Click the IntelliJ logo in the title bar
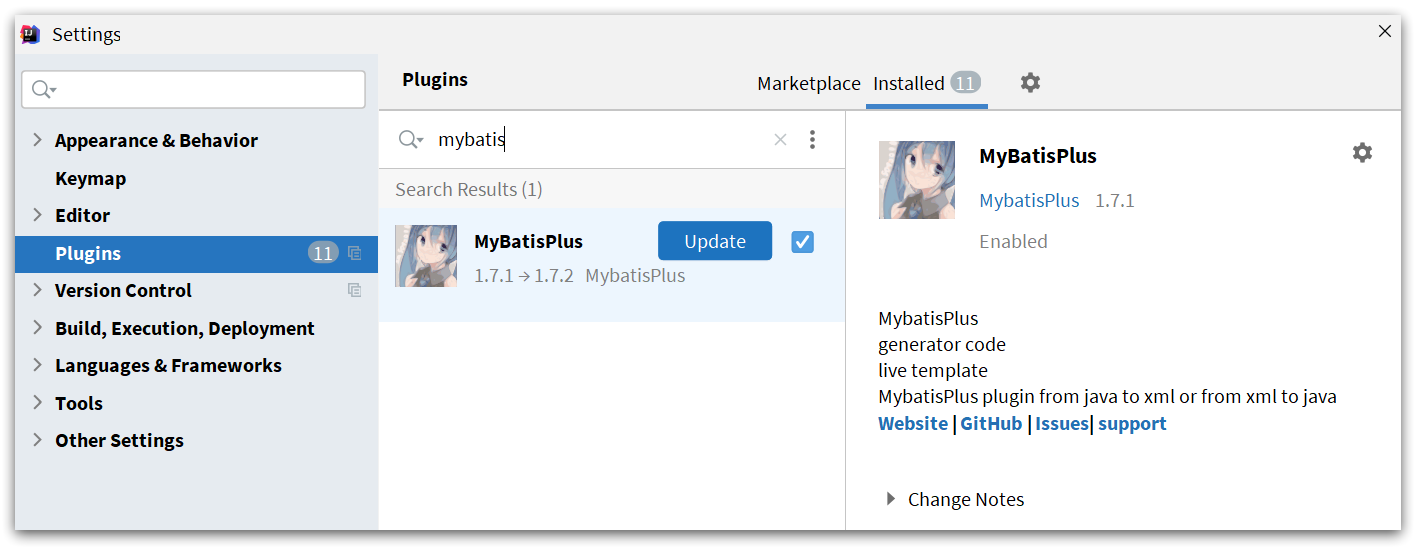Screen dimensions: 1416x549 [30, 34]
